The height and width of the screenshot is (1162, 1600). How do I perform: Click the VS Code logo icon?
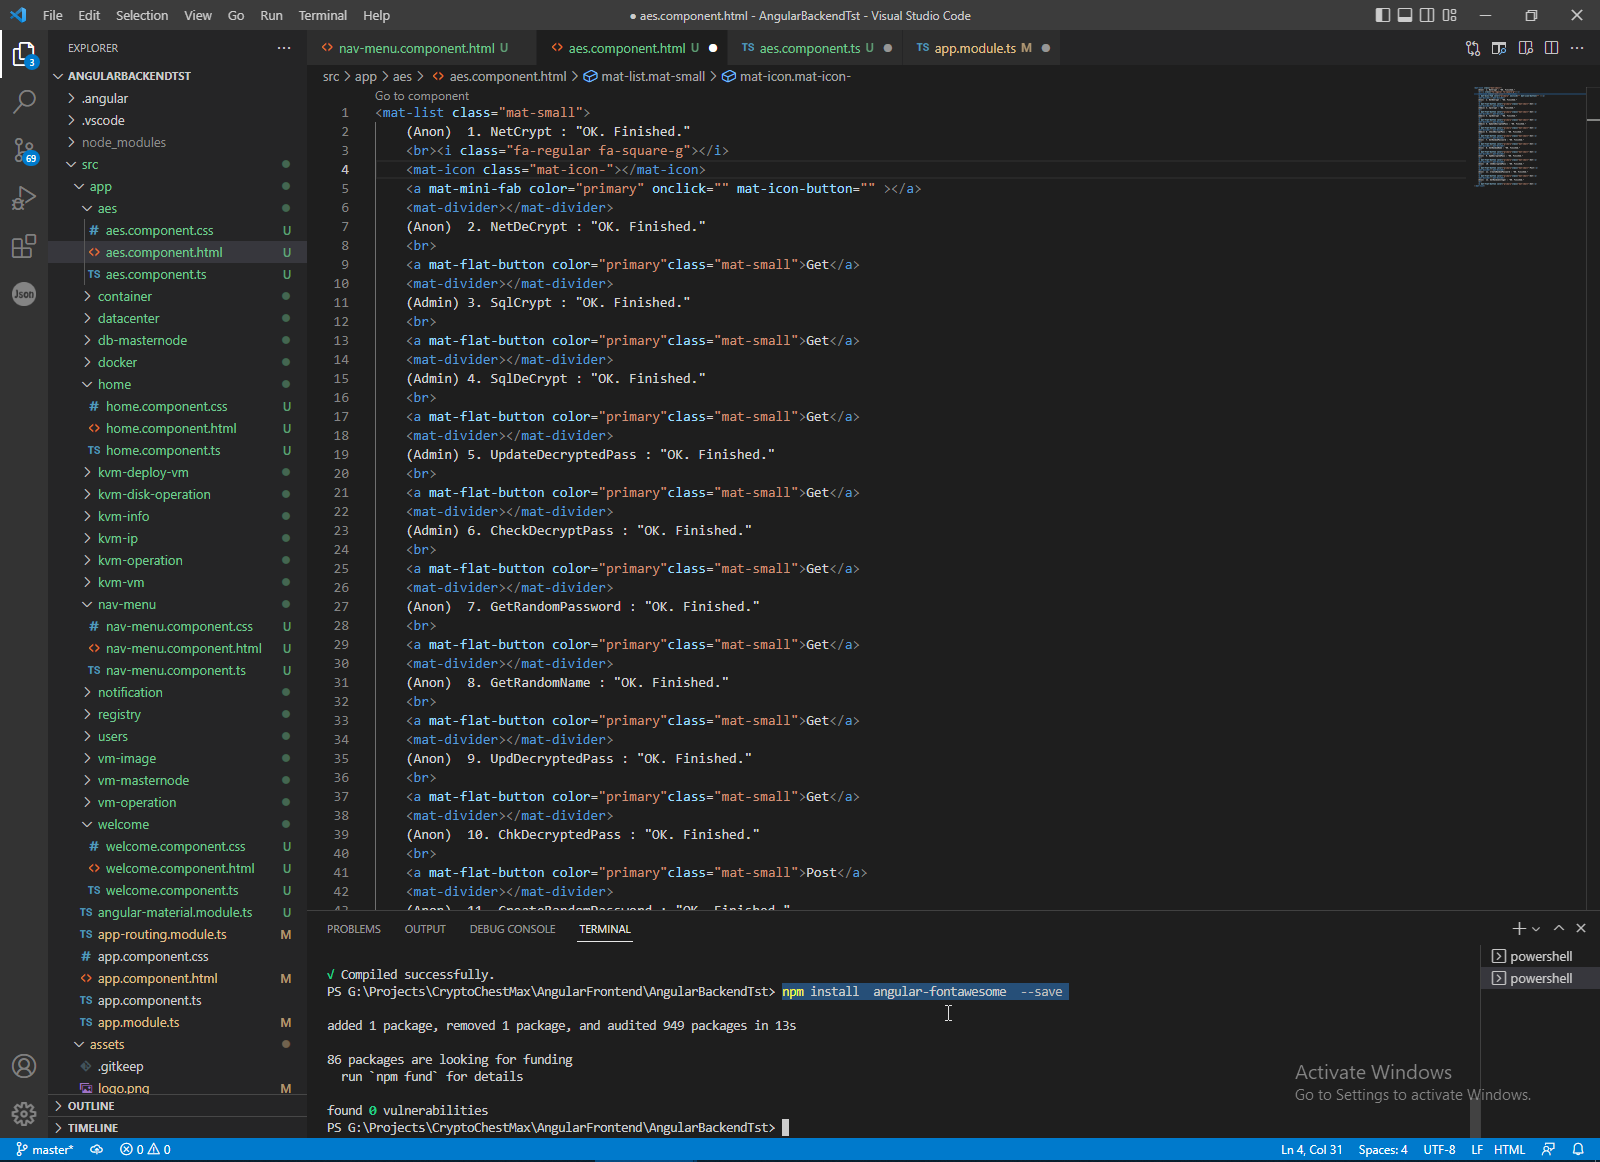point(18,15)
